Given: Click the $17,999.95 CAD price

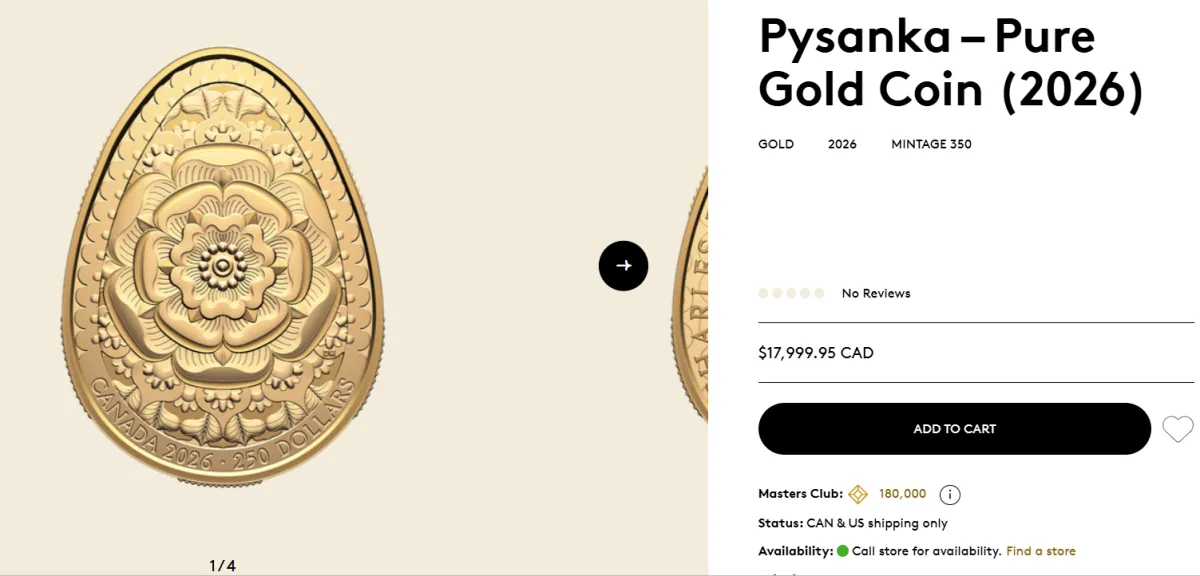Looking at the screenshot, I should (816, 353).
